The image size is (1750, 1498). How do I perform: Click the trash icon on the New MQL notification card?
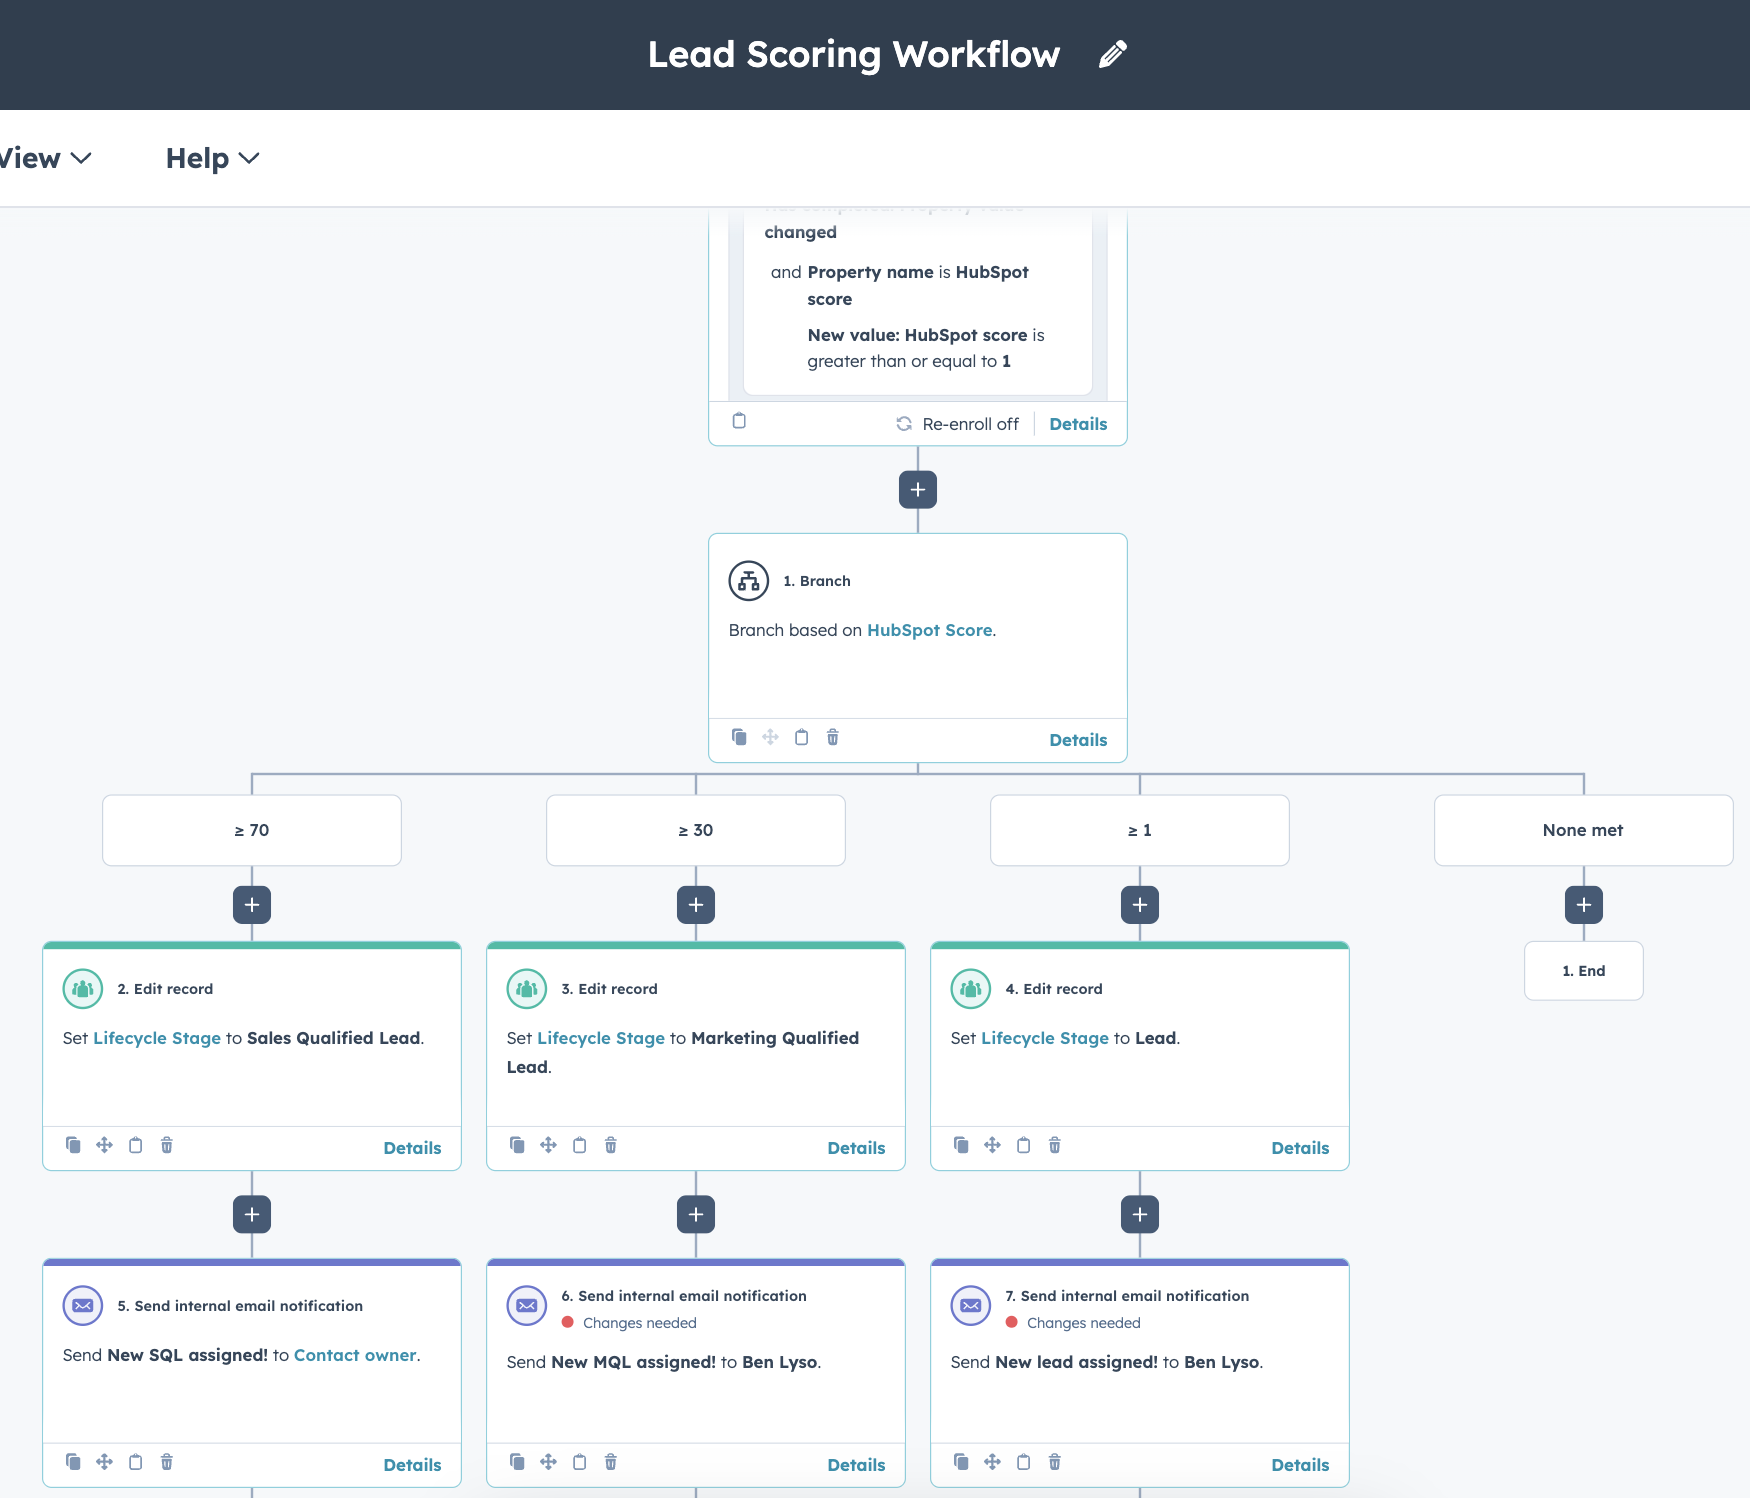[x=610, y=1461]
